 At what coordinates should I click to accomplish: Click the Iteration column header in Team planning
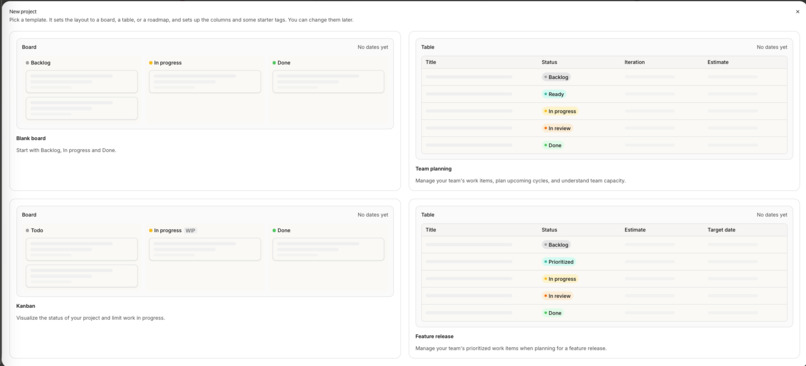pos(634,62)
